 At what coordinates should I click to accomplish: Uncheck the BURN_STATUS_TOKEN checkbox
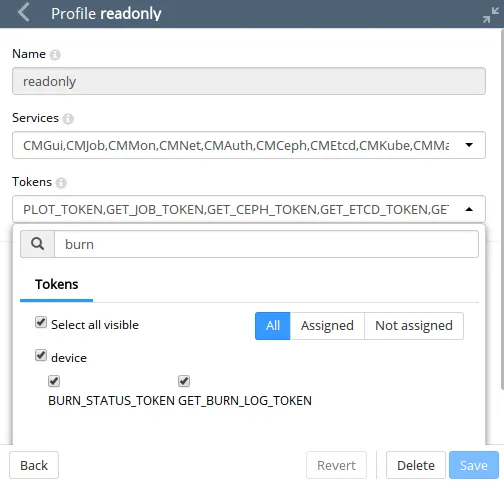pos(54,381)
